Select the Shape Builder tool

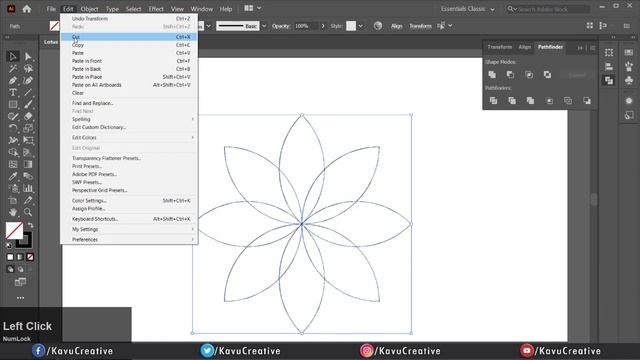[13, 152]
